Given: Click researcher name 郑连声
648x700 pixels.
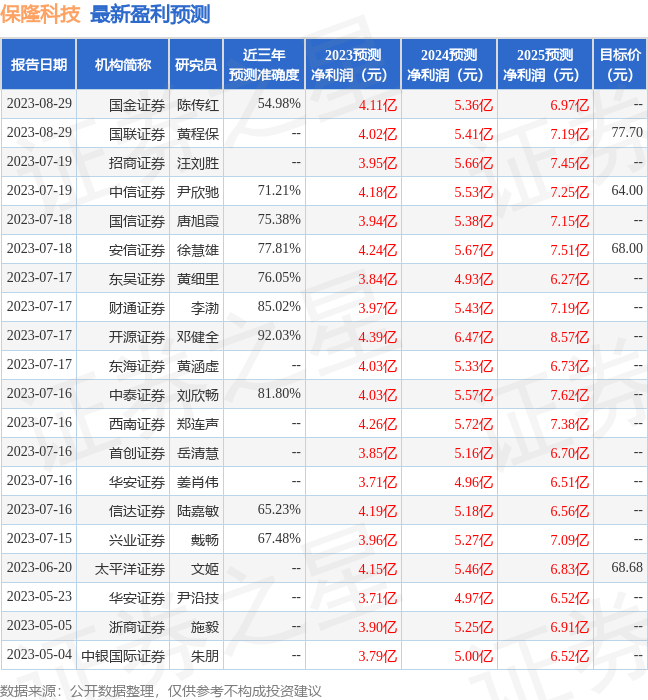Looking at the screenshot, I should pos(198,425).
